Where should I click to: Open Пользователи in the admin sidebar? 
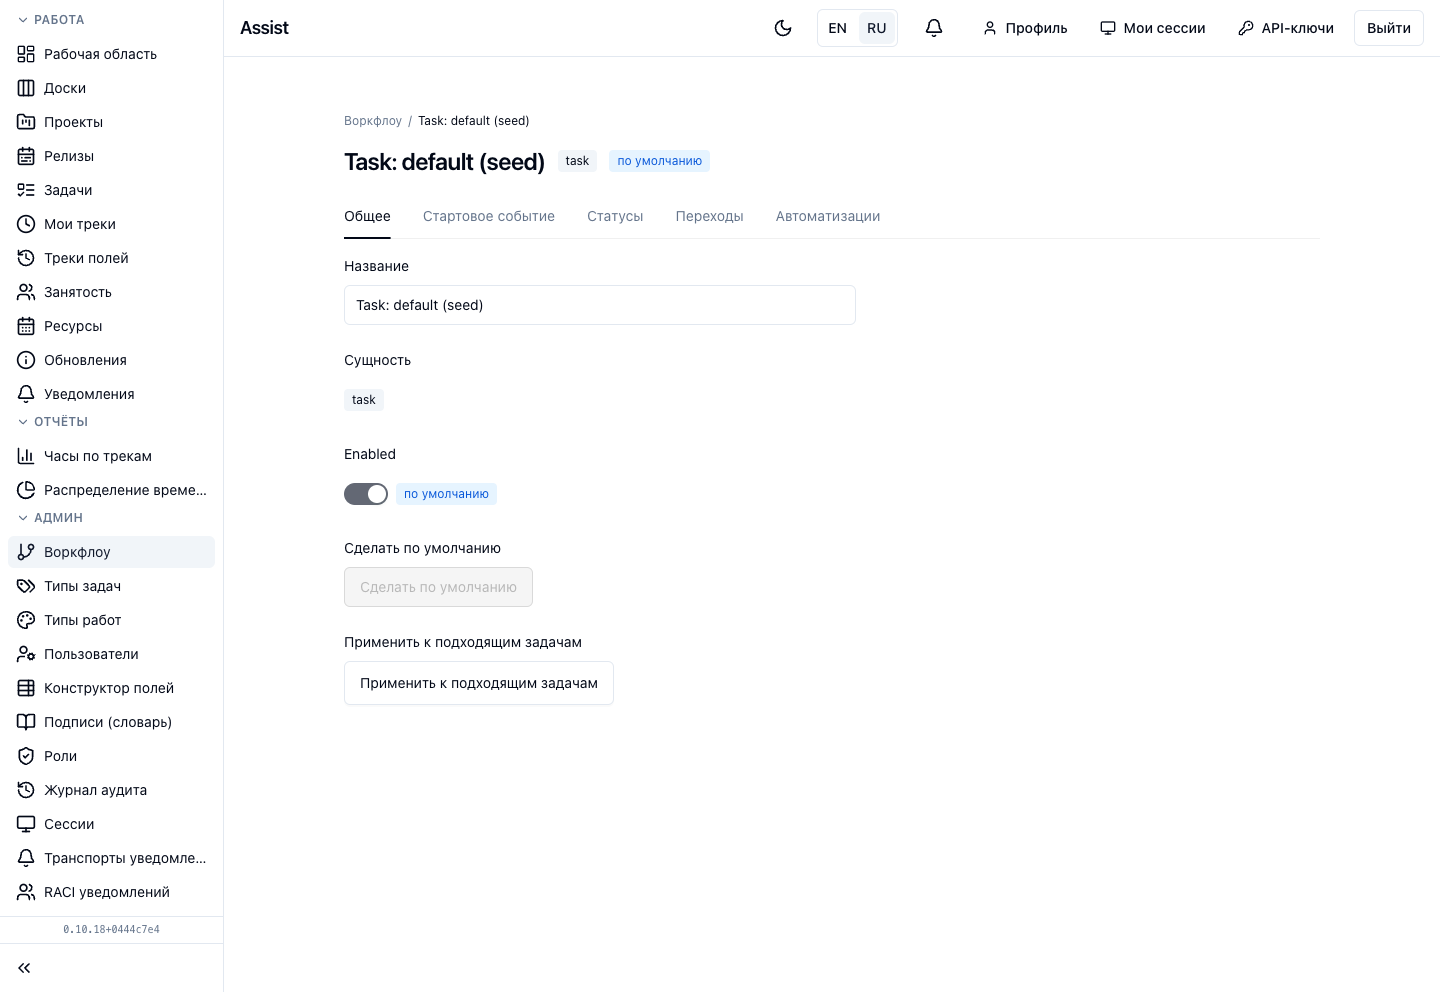pyautogui.click(x=111, y=654)
